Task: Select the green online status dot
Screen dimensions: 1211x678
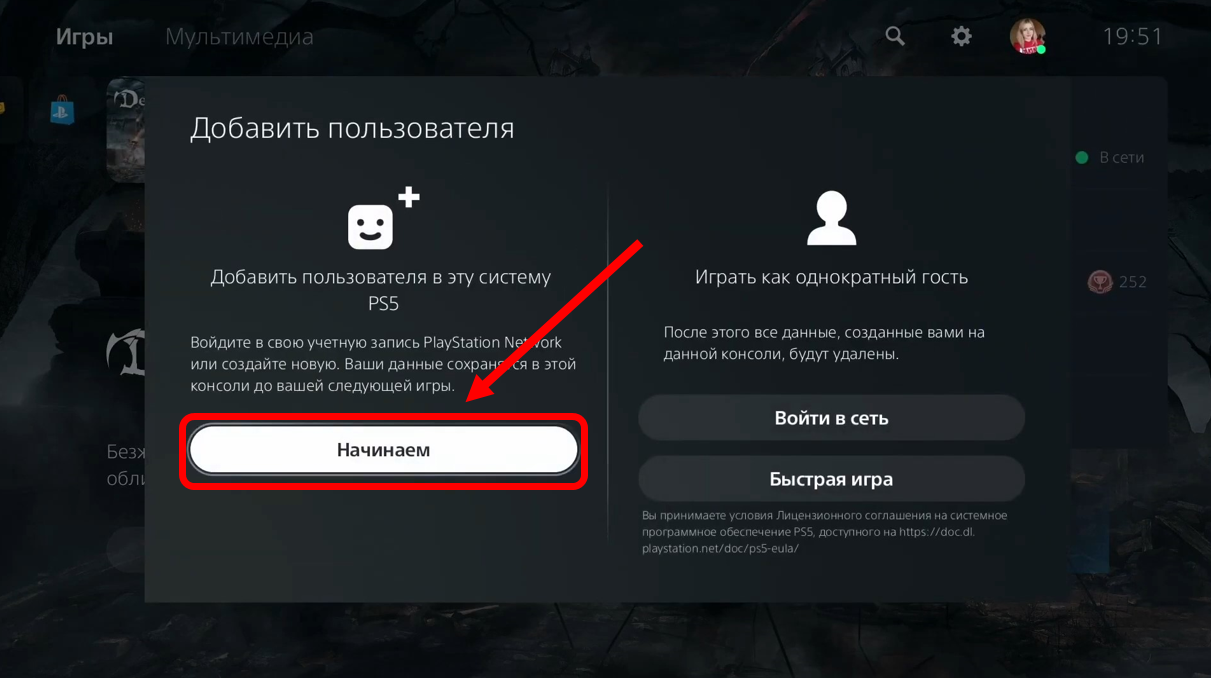Action: 1081,157
